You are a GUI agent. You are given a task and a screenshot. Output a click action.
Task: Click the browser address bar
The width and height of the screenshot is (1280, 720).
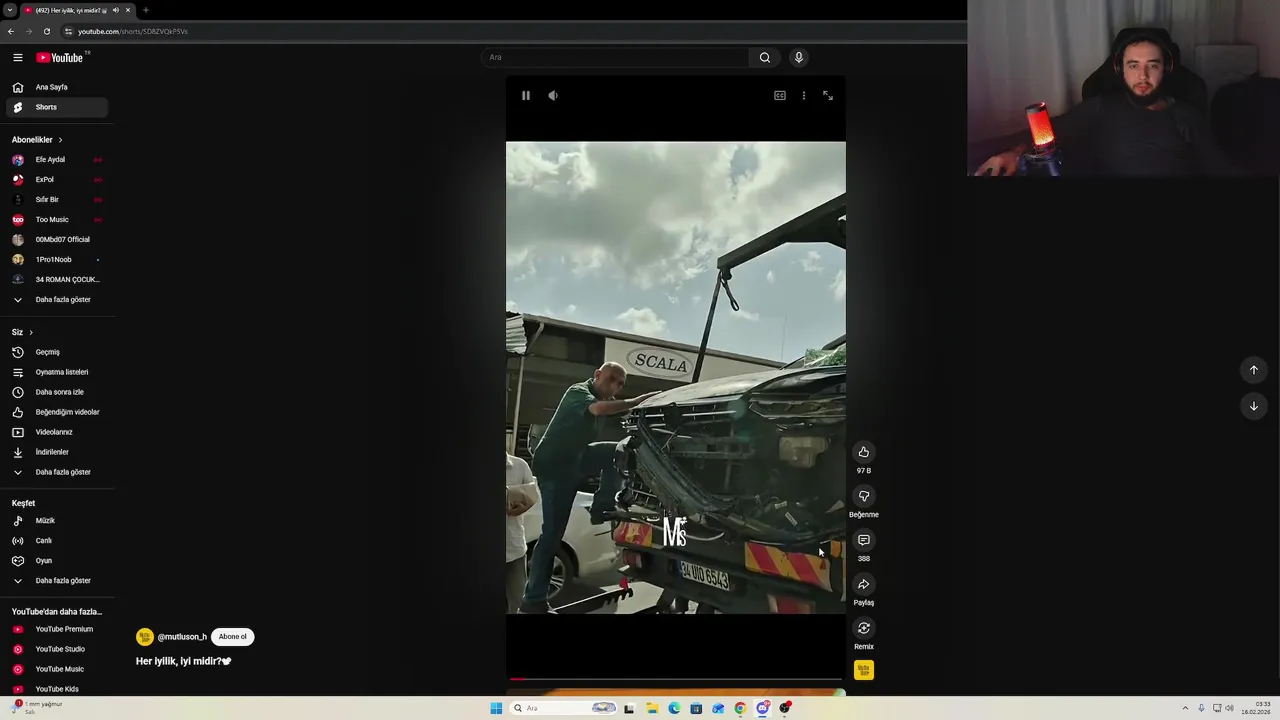(x=510, y=31)
